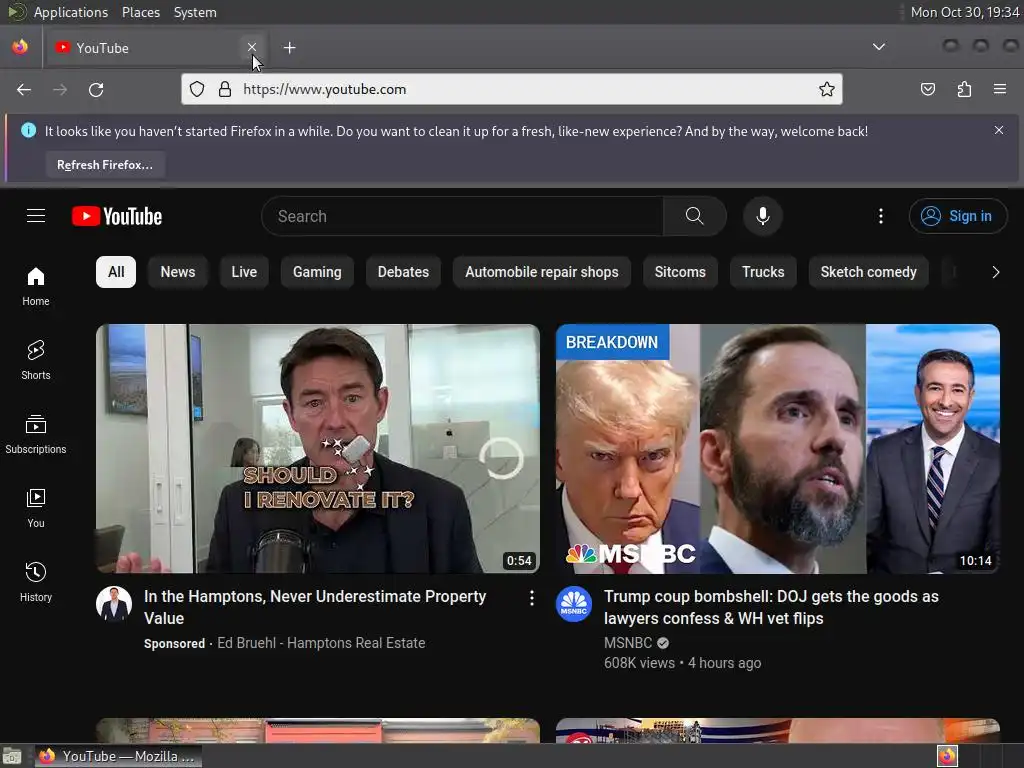Open the System menu
This screenshot has width=1024, height=768.
click(x=195, y=12)
